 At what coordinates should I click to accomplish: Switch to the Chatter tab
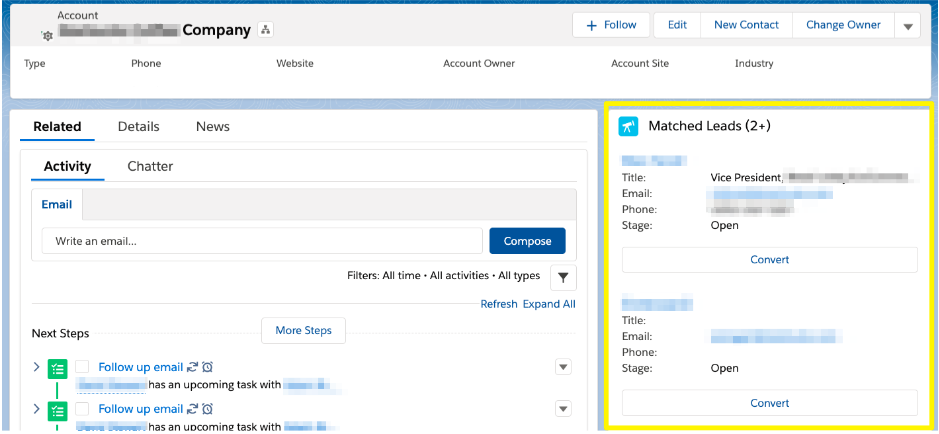coord(150,166)
